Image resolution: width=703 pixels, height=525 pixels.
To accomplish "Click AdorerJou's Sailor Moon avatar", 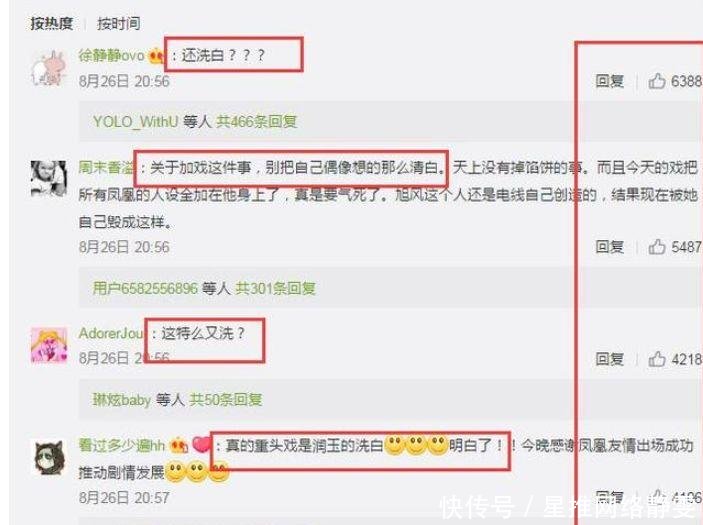I will (x=48, y=344).
